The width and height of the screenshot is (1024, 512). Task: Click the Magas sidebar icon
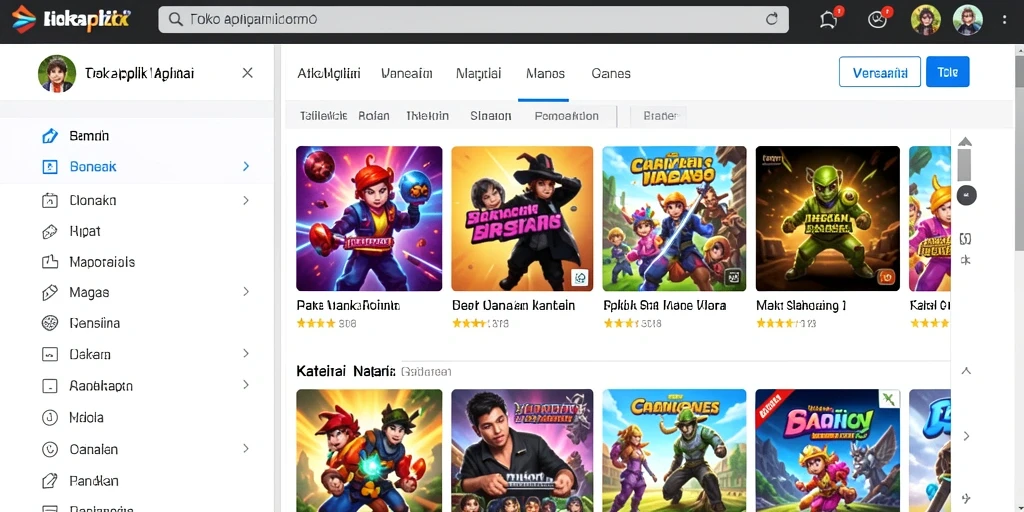coord(50,293)
